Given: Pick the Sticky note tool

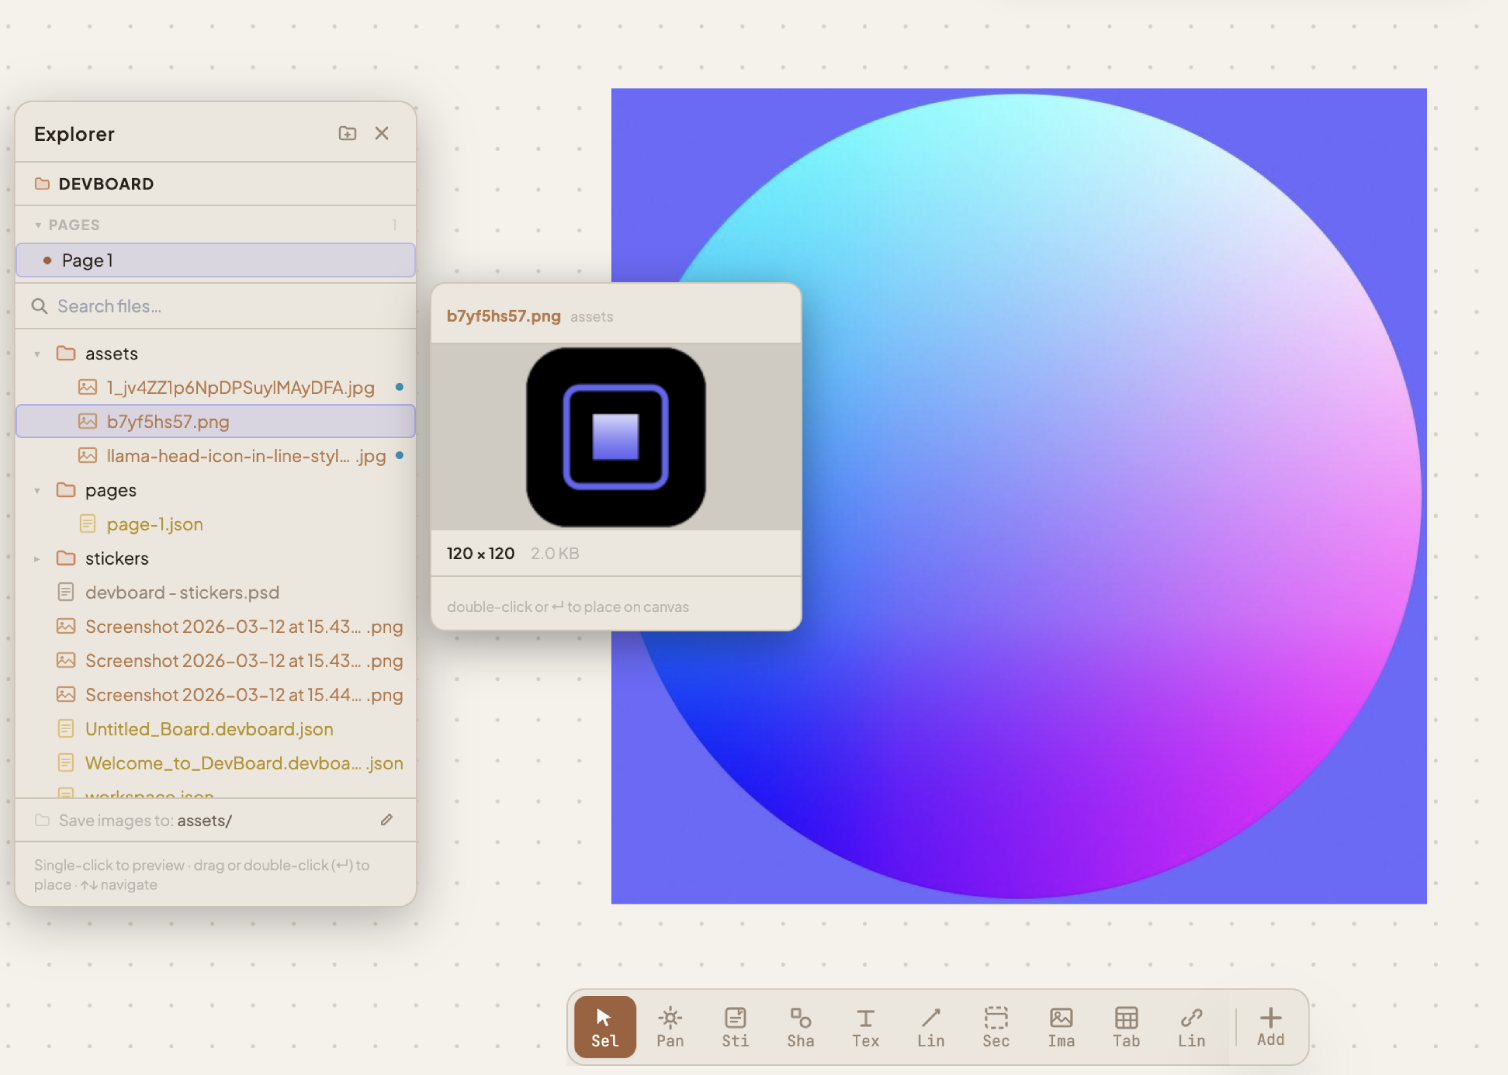Looking at the screenshot, I should click(734, 1026).
